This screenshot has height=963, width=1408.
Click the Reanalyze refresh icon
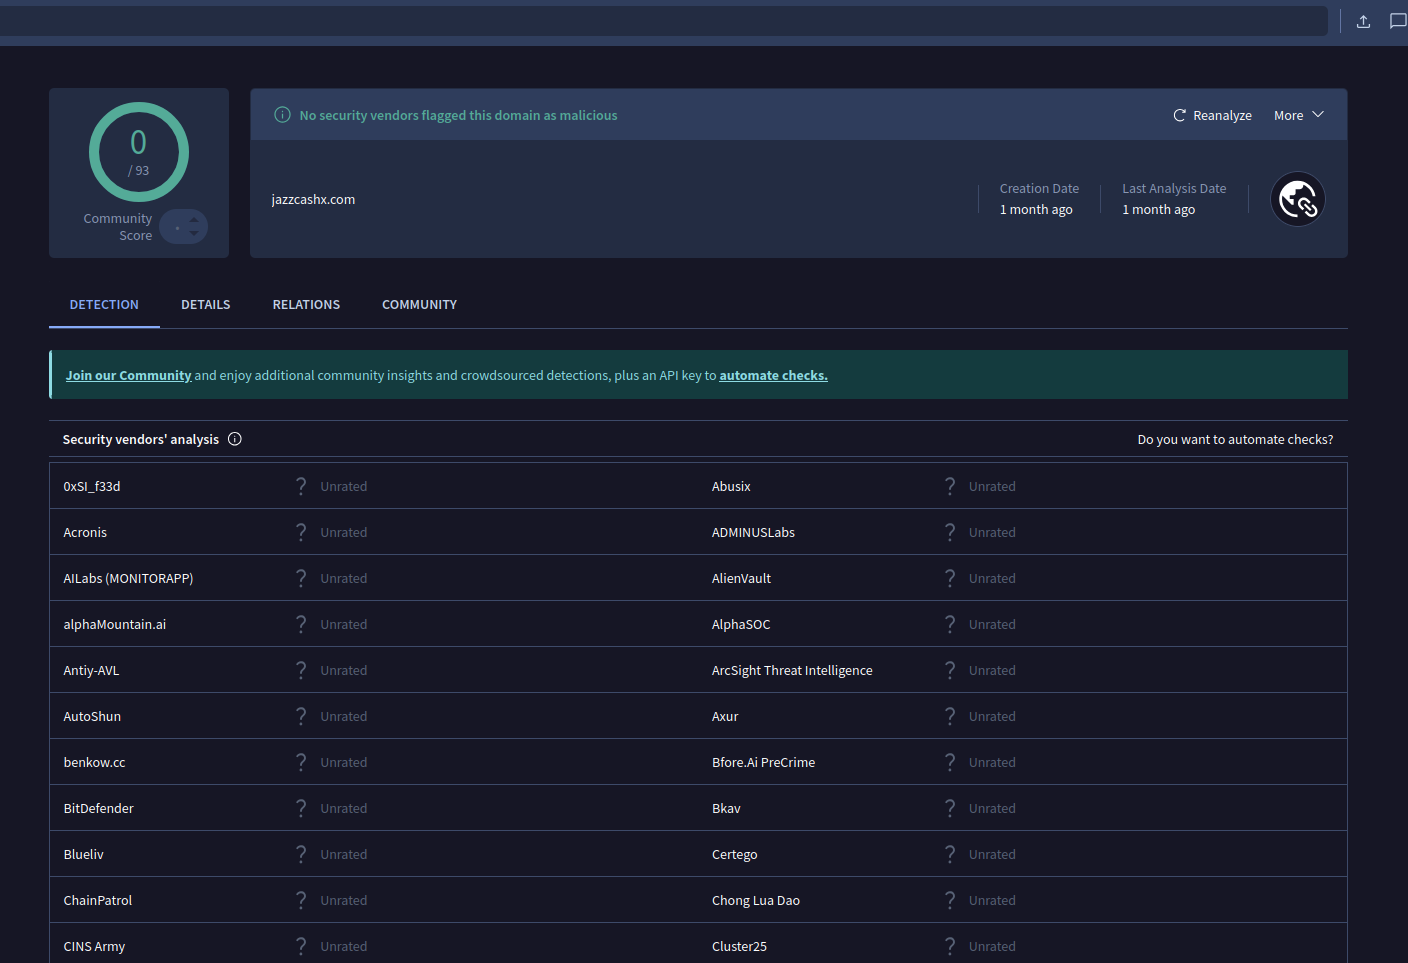pyautogui.click(x=1179, y=116)
